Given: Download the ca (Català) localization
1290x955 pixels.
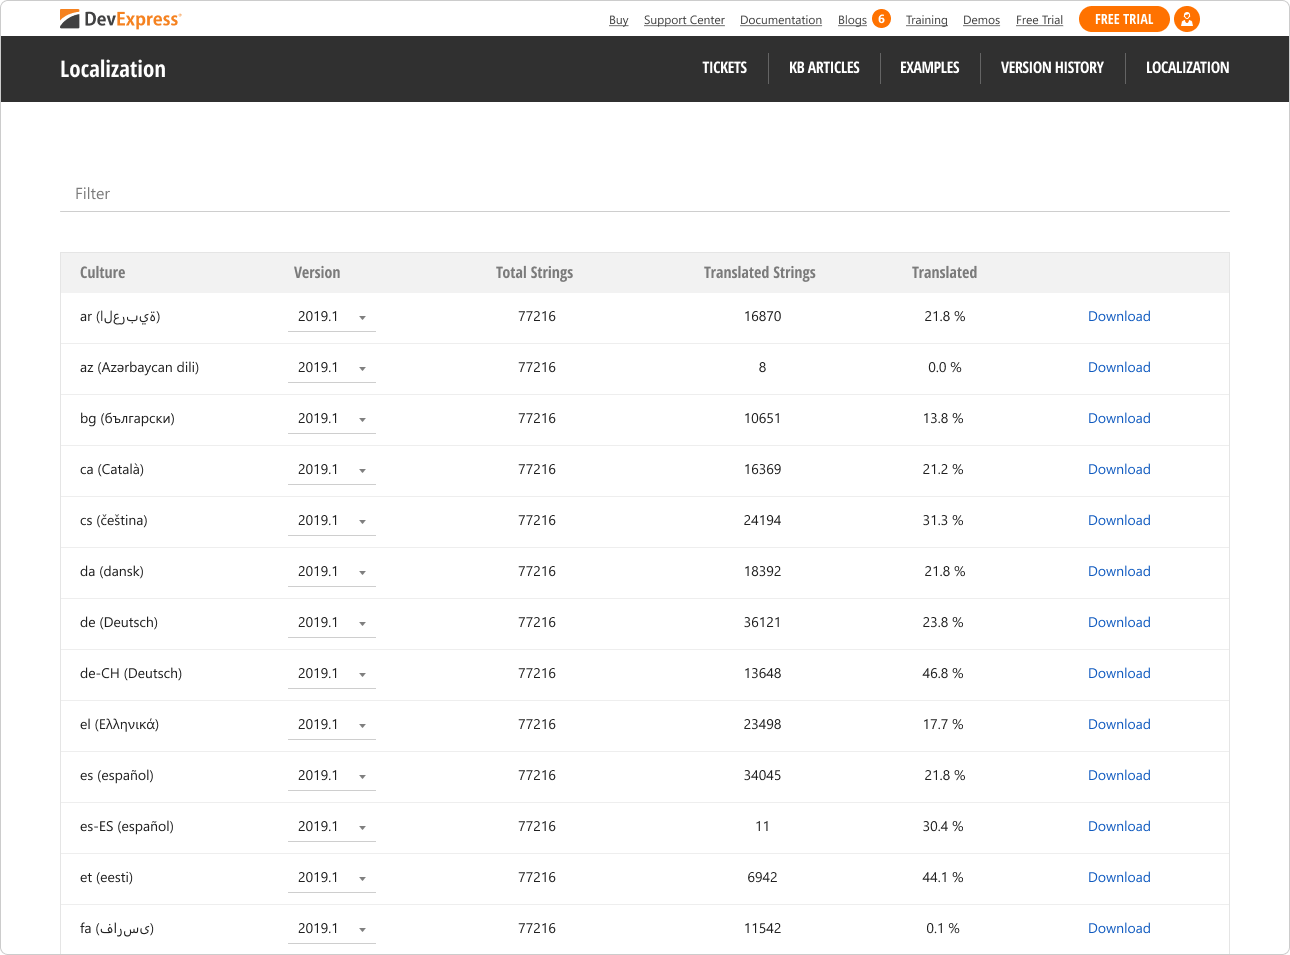Looking at the screenshot, I should [x=1119, y=470].
